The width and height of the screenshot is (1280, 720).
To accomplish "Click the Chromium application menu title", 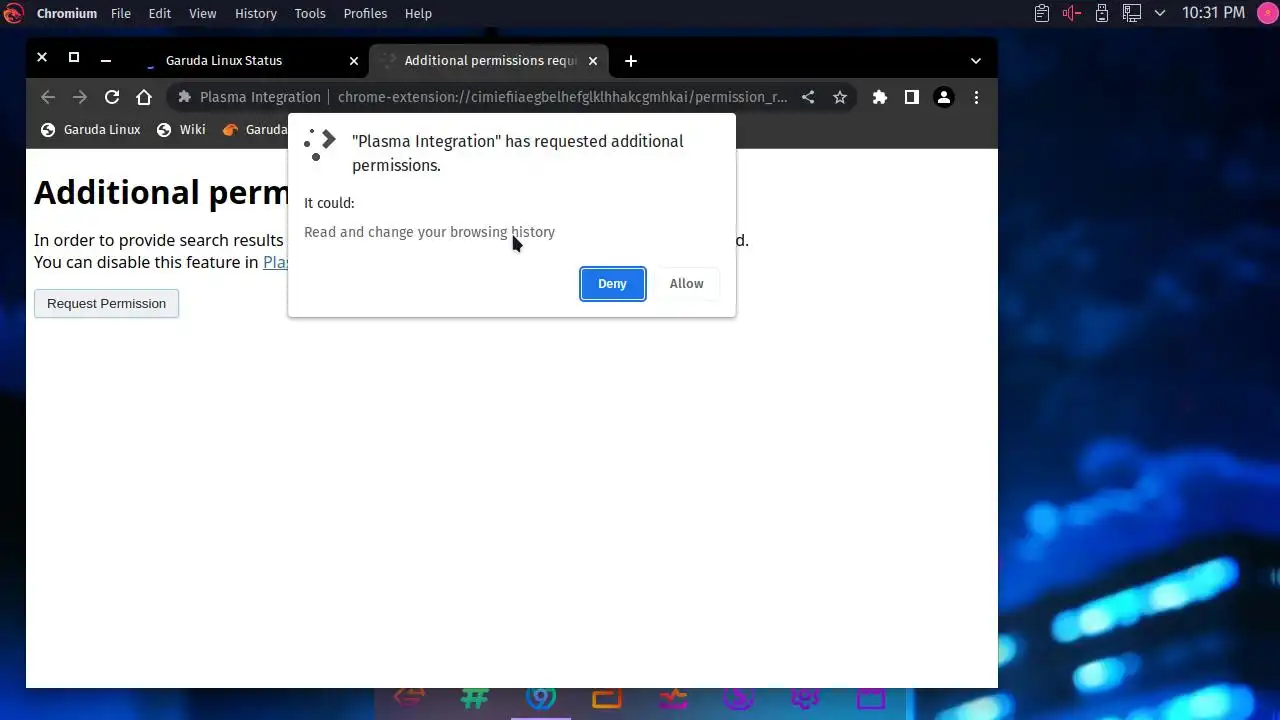I will click(x=67, y=13).
